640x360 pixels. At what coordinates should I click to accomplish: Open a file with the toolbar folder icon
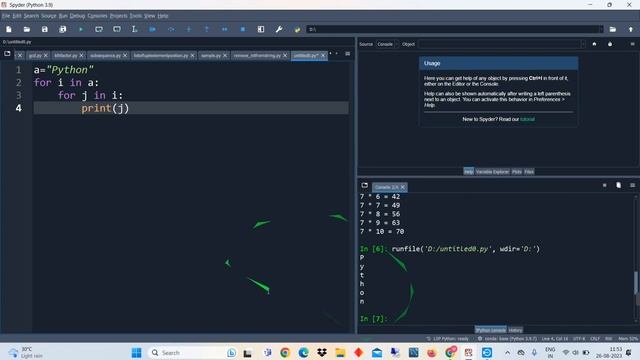[27, 29]
